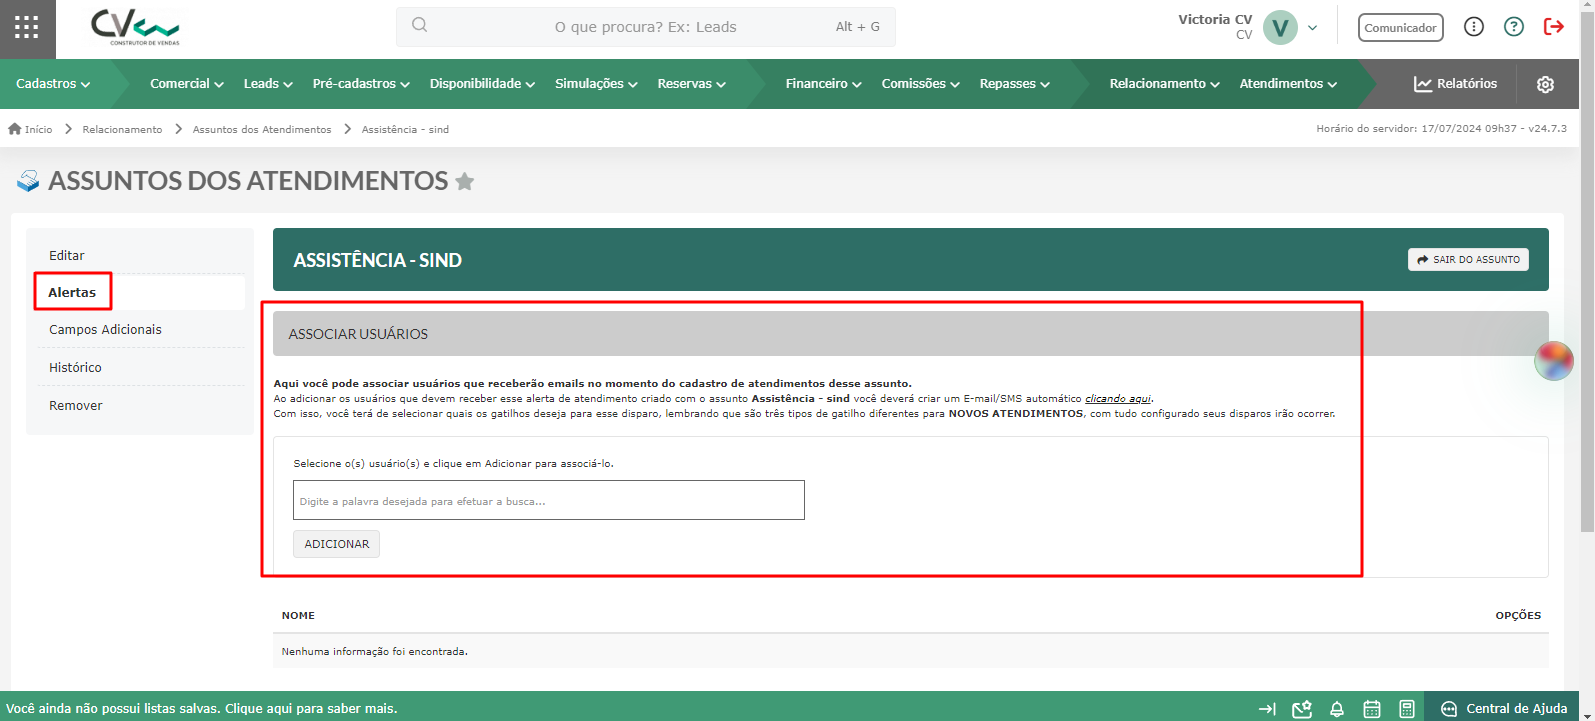Open the apps grid menu icon
The height and width of the screenshot is (721, 1595).
[x=27, y=28]
